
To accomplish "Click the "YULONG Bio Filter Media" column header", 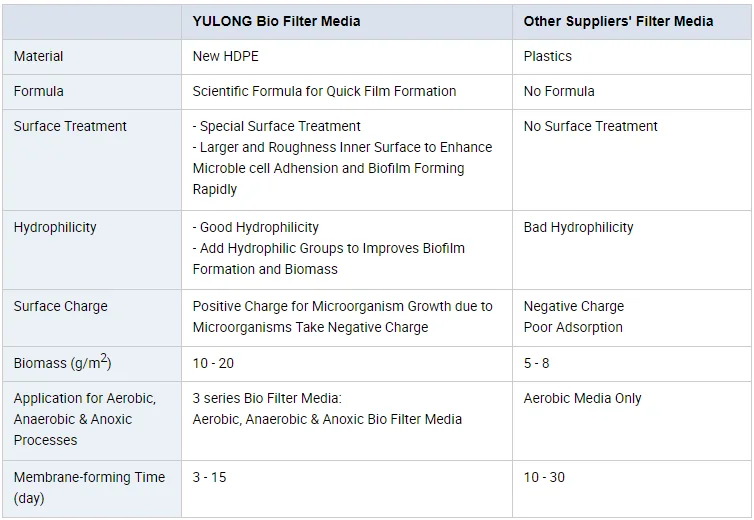I will 276,21.
